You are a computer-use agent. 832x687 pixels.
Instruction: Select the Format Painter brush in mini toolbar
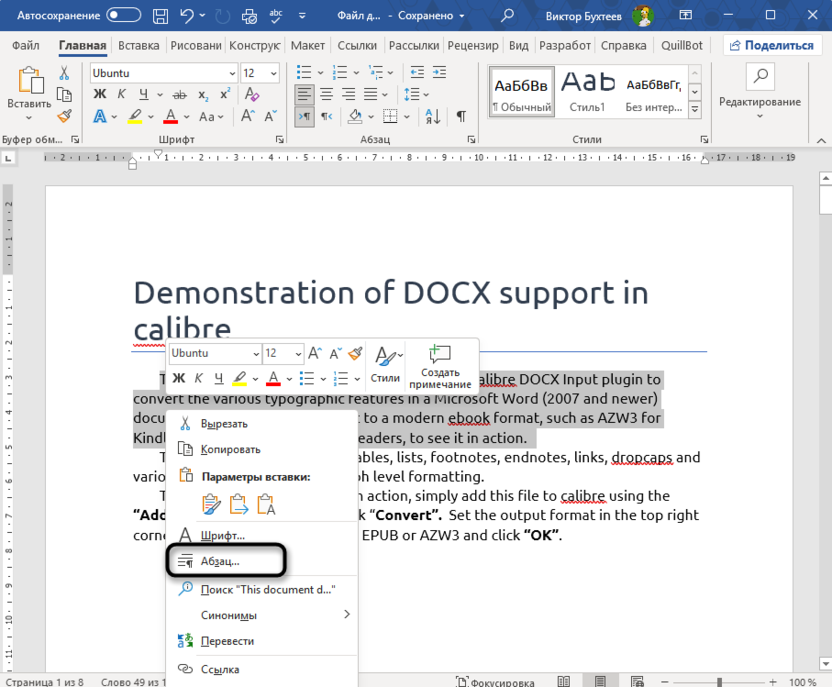pos(353,353)
